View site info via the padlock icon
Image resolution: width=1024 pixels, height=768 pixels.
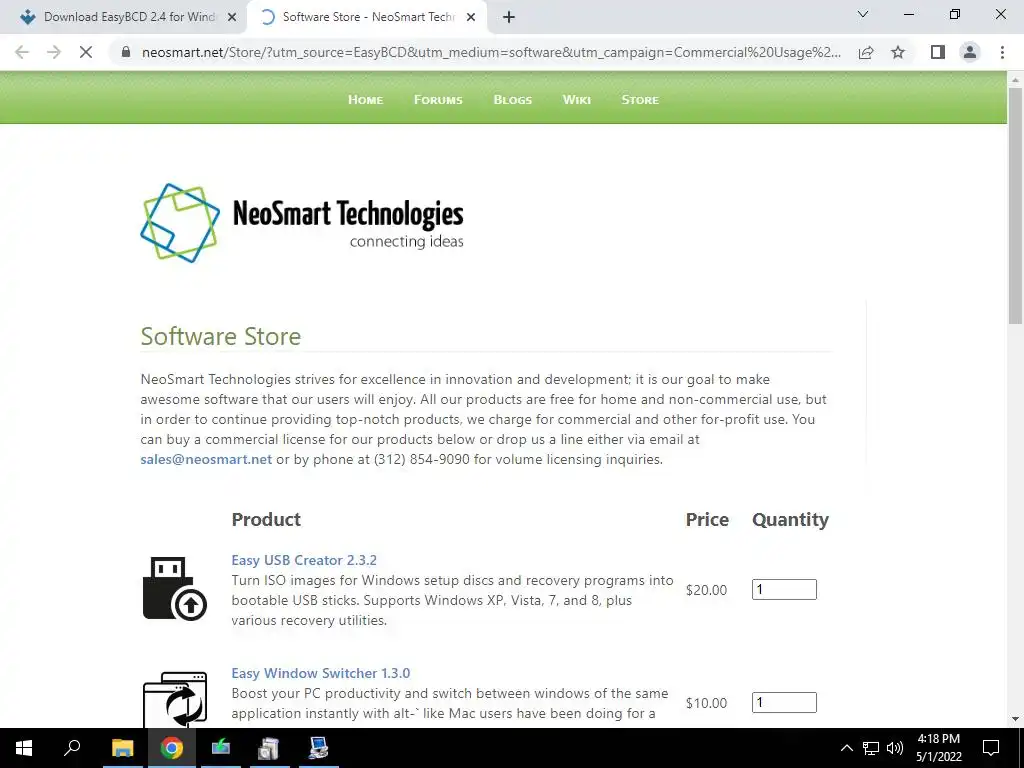point(127,52)
